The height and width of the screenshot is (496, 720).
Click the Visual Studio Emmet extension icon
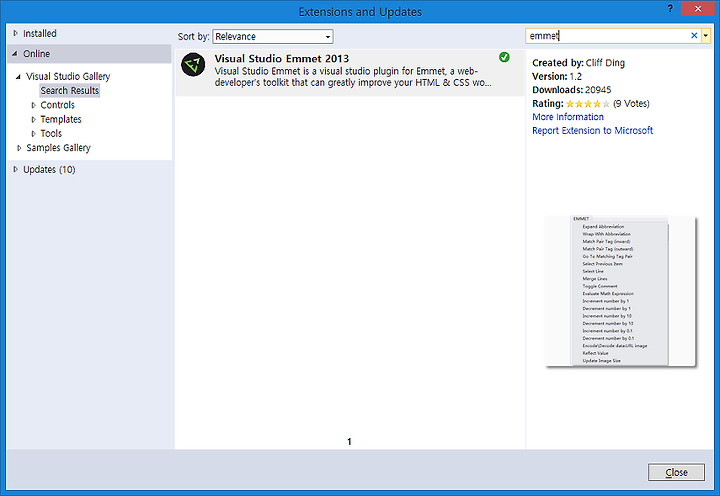coord(193,65)
